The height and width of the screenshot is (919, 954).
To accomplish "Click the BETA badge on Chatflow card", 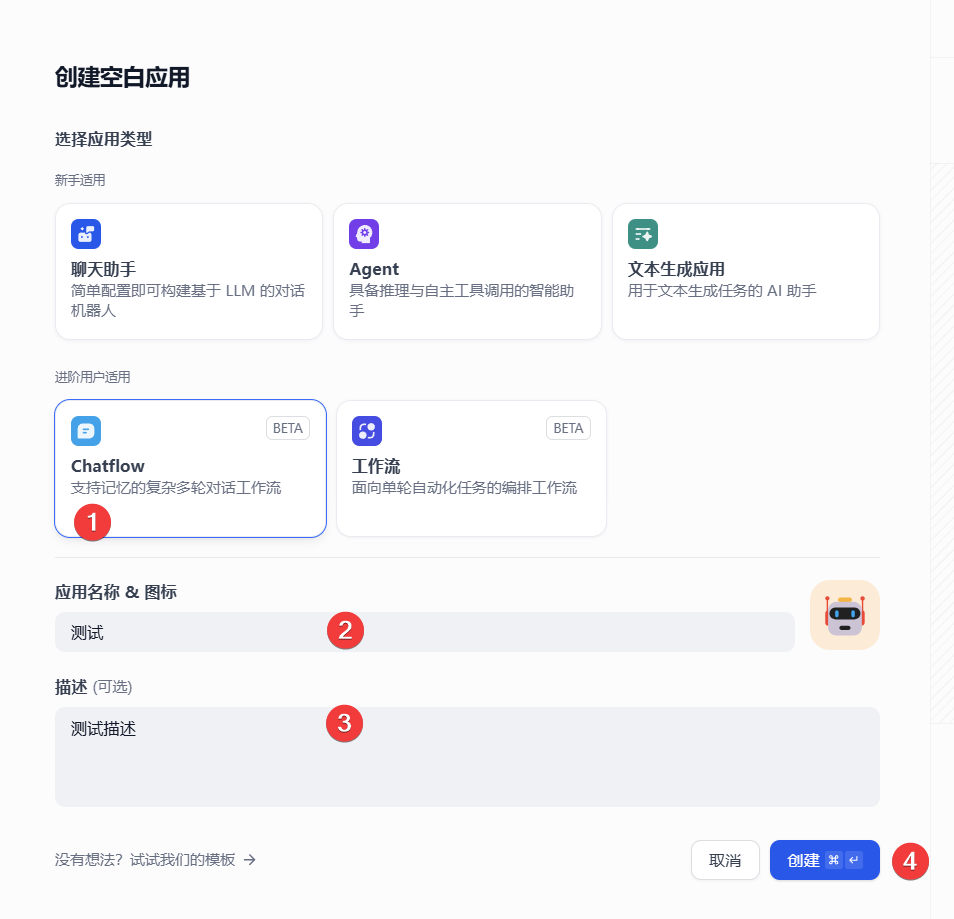I will point(288,428).
